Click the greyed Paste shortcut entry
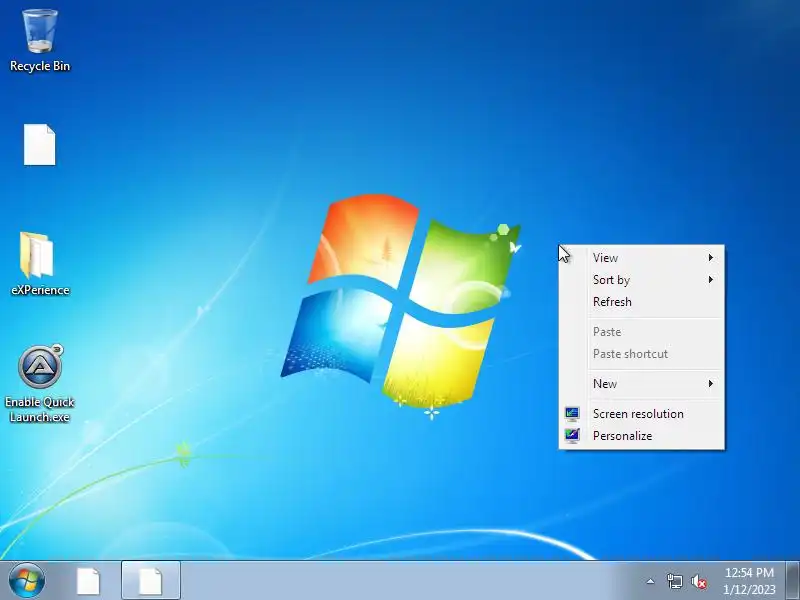Screen dimensions: 800x600 click(x=641, y=354)
